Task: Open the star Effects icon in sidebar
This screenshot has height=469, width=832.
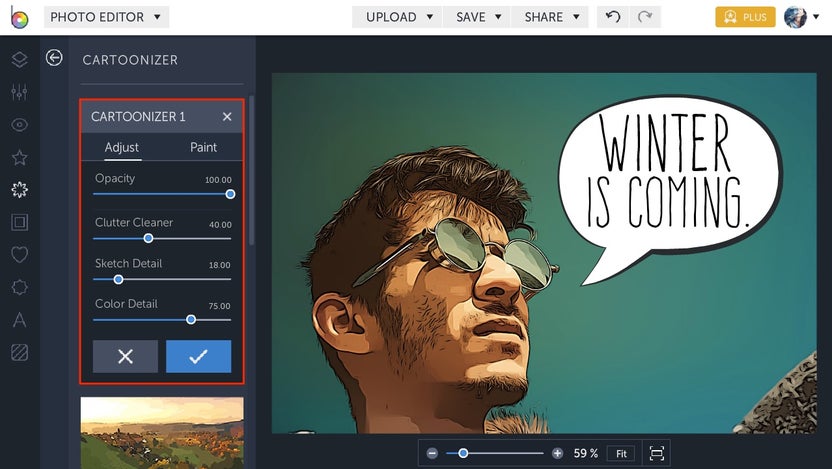Action: pos(20,158)
